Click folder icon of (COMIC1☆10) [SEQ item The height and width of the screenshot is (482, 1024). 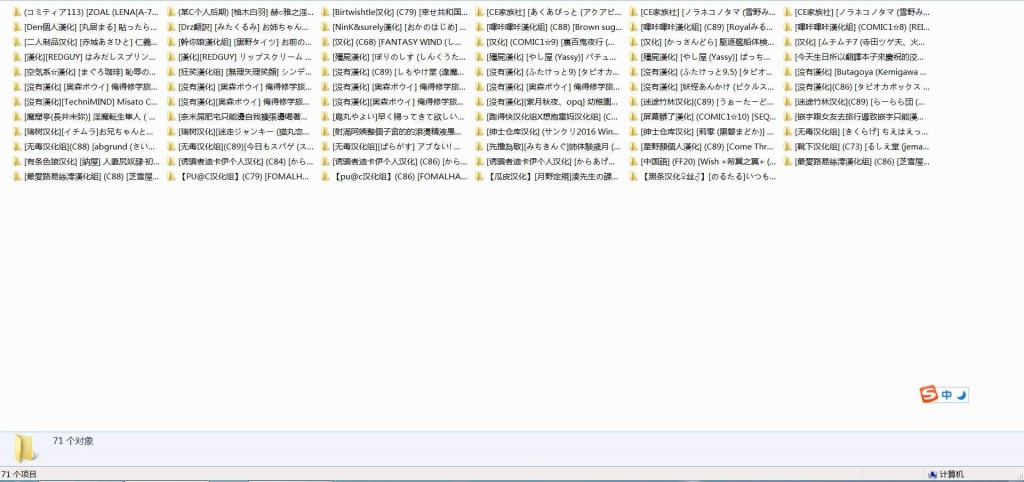(634, 117)
